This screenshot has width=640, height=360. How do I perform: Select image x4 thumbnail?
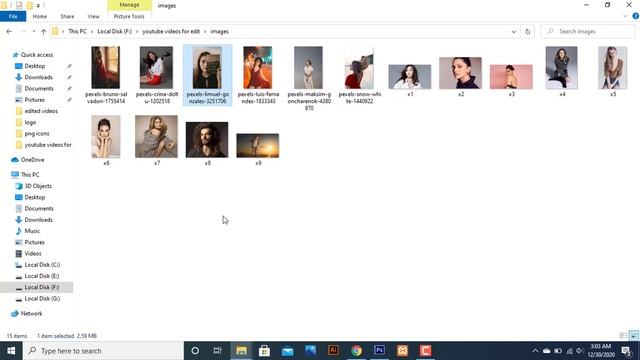tap(562, 68)
